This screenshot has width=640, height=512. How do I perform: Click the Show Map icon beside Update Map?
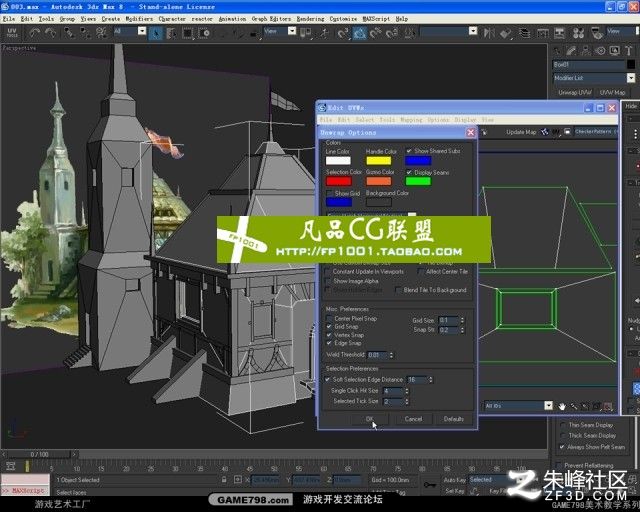pyautogui.click(x=544, y=132)
